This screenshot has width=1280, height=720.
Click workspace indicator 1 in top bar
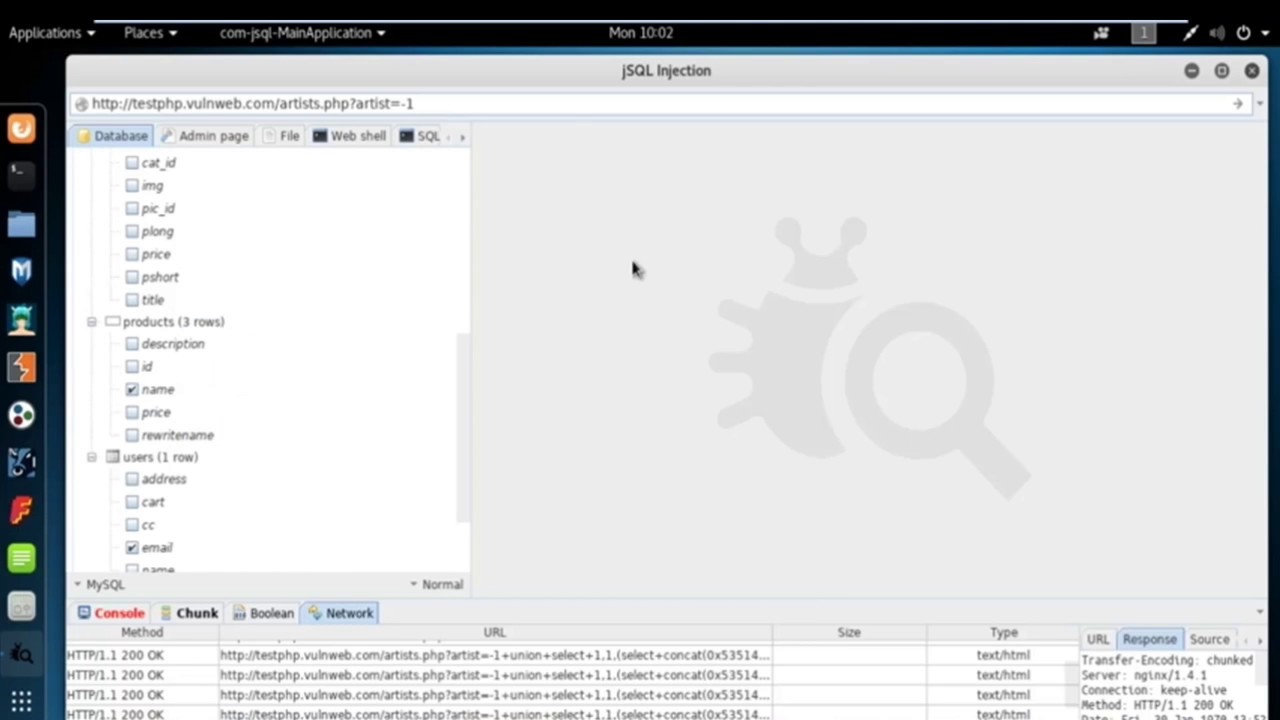[x=1144, y=33]
